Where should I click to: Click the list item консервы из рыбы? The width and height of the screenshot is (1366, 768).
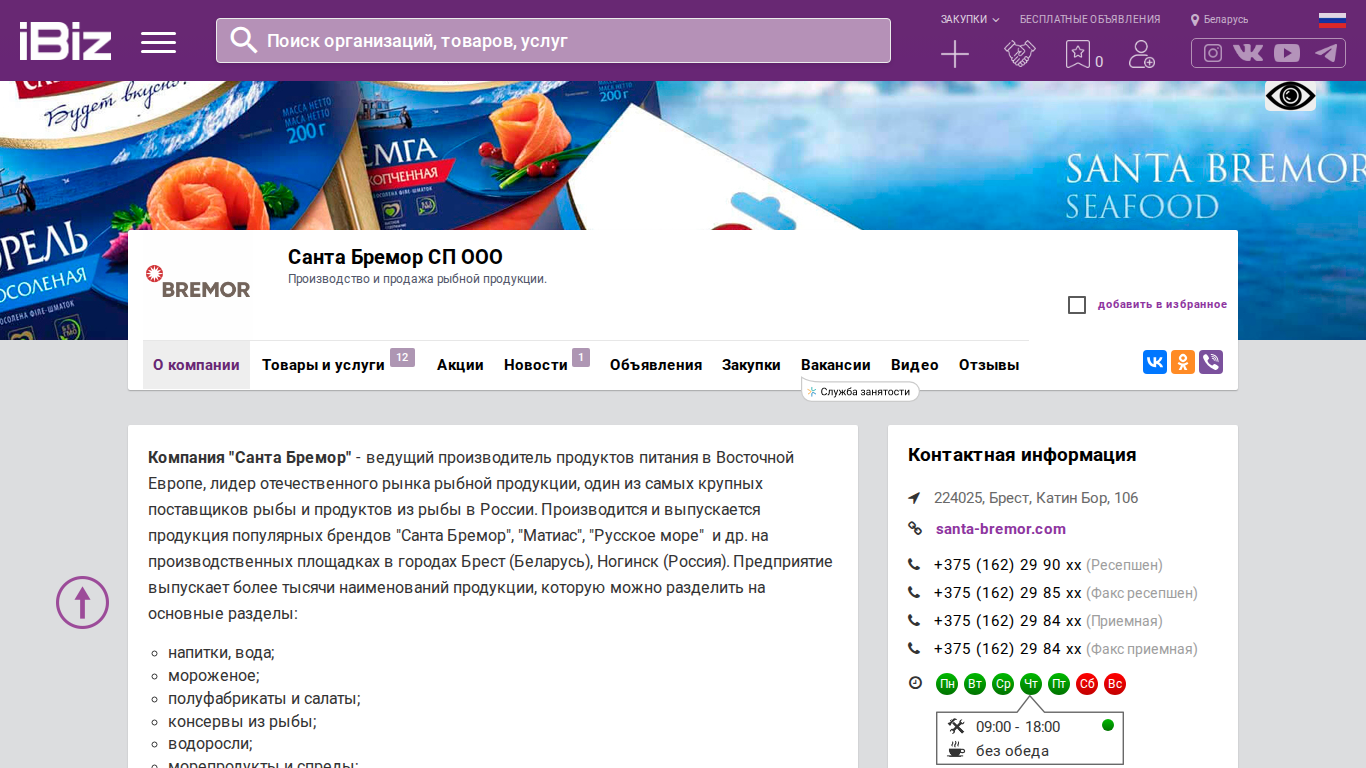(242, 721)
